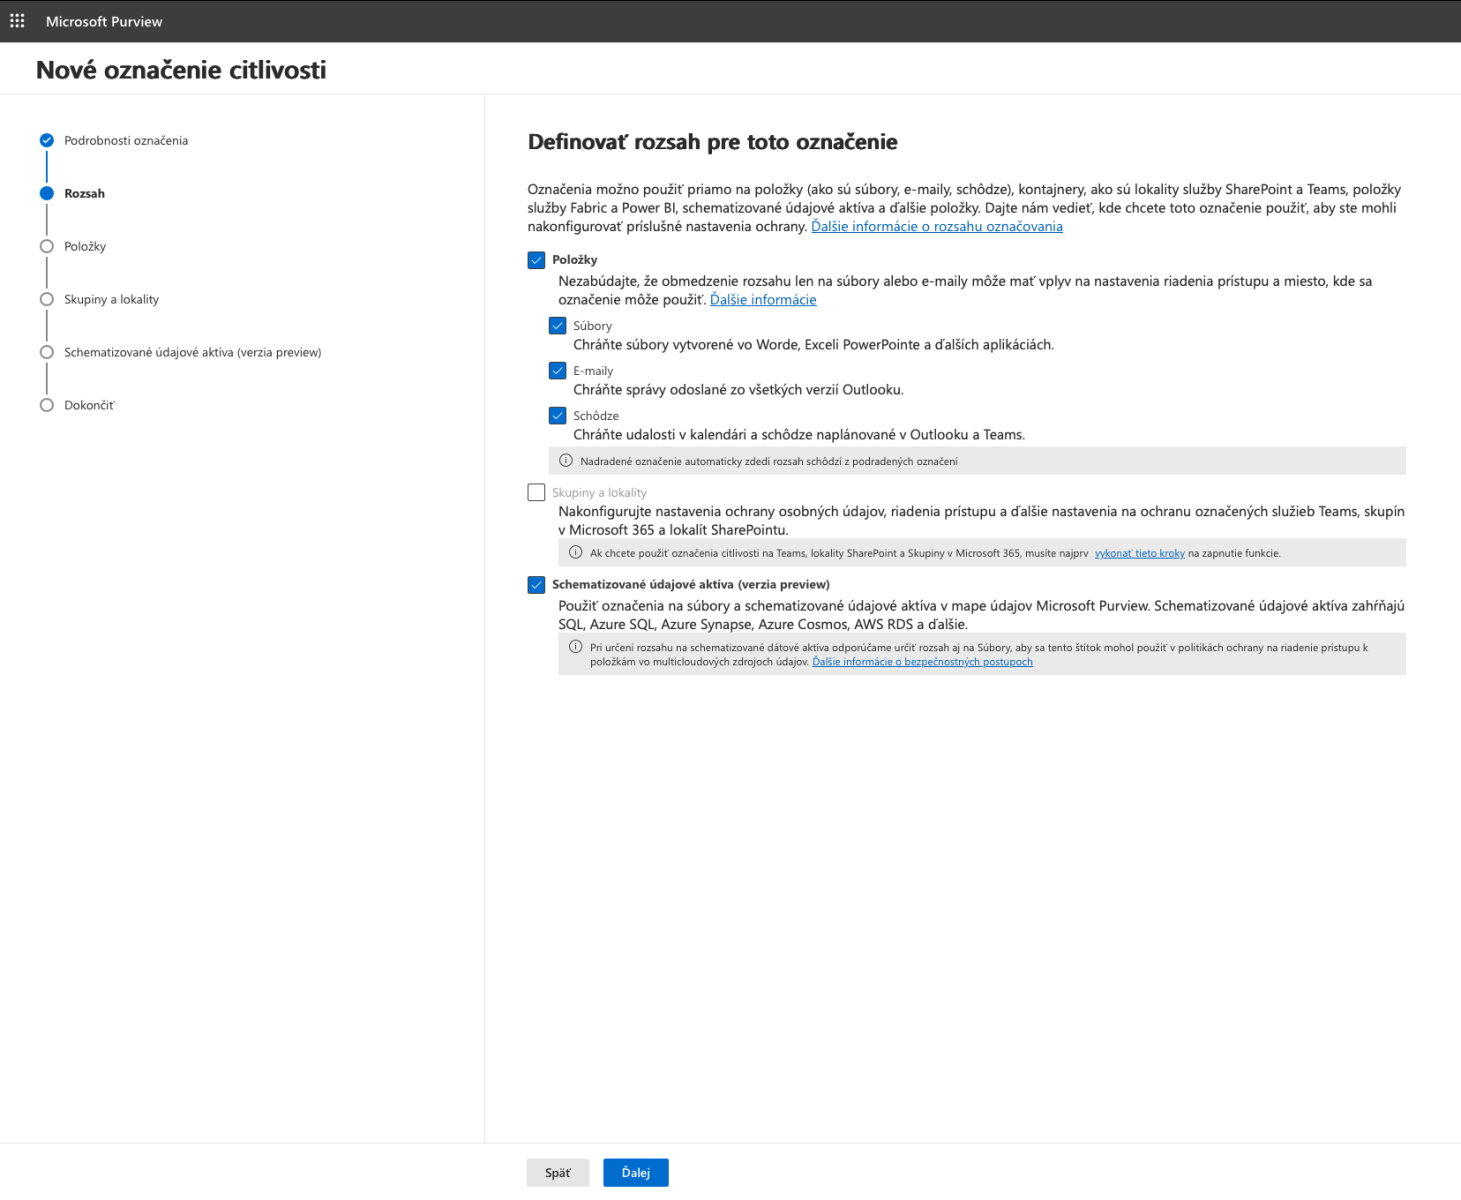Click the Schôdze label text
1461x1200 pixels.
click(596, 416)
